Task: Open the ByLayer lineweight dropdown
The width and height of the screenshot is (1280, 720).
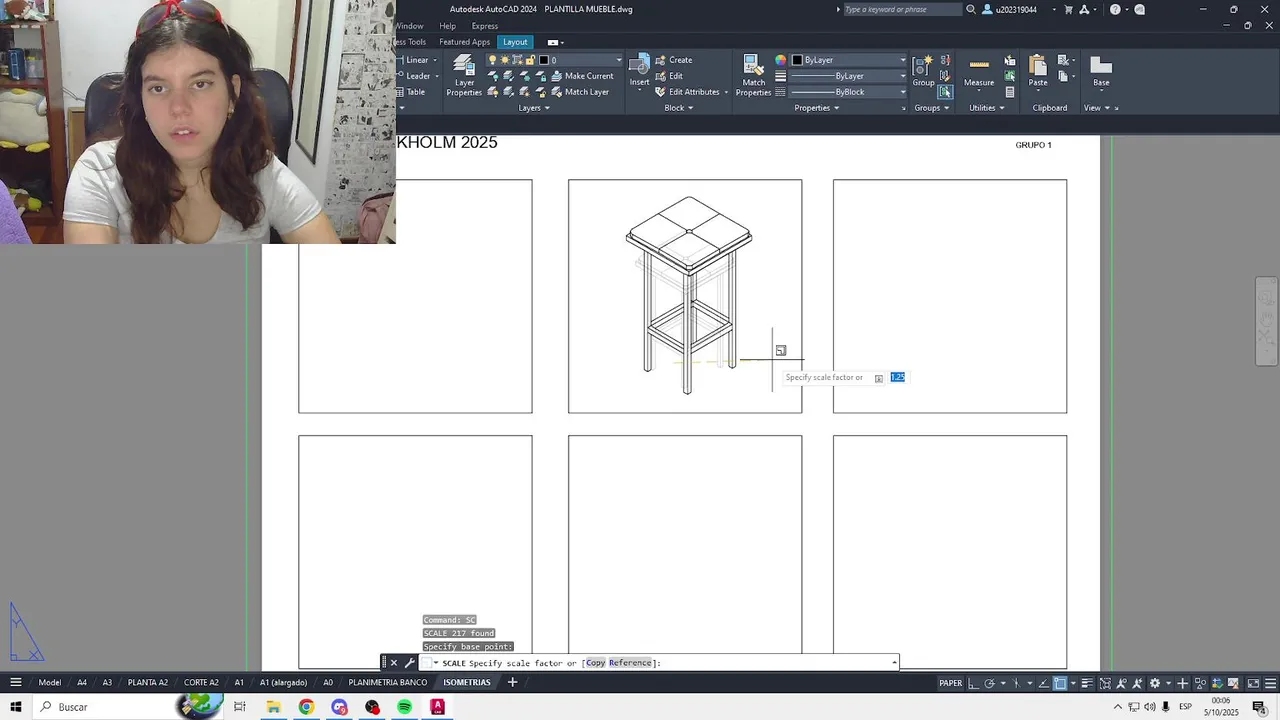Action: pos(902,76)
